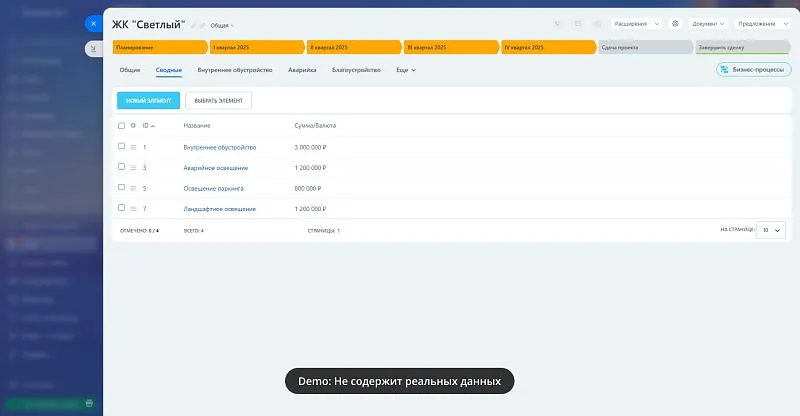Viewport: 800px width, 416px height.
Task: Open the grid column settings gear icon
Action: (133, 126)
